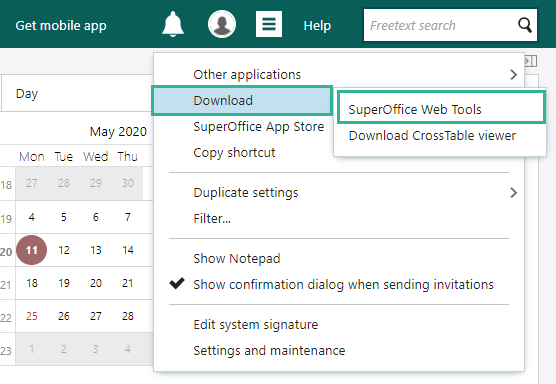The height and width of the screenshot is (384, 556).
Task: Select May 21 in the calendar
Action: (128, 283)
